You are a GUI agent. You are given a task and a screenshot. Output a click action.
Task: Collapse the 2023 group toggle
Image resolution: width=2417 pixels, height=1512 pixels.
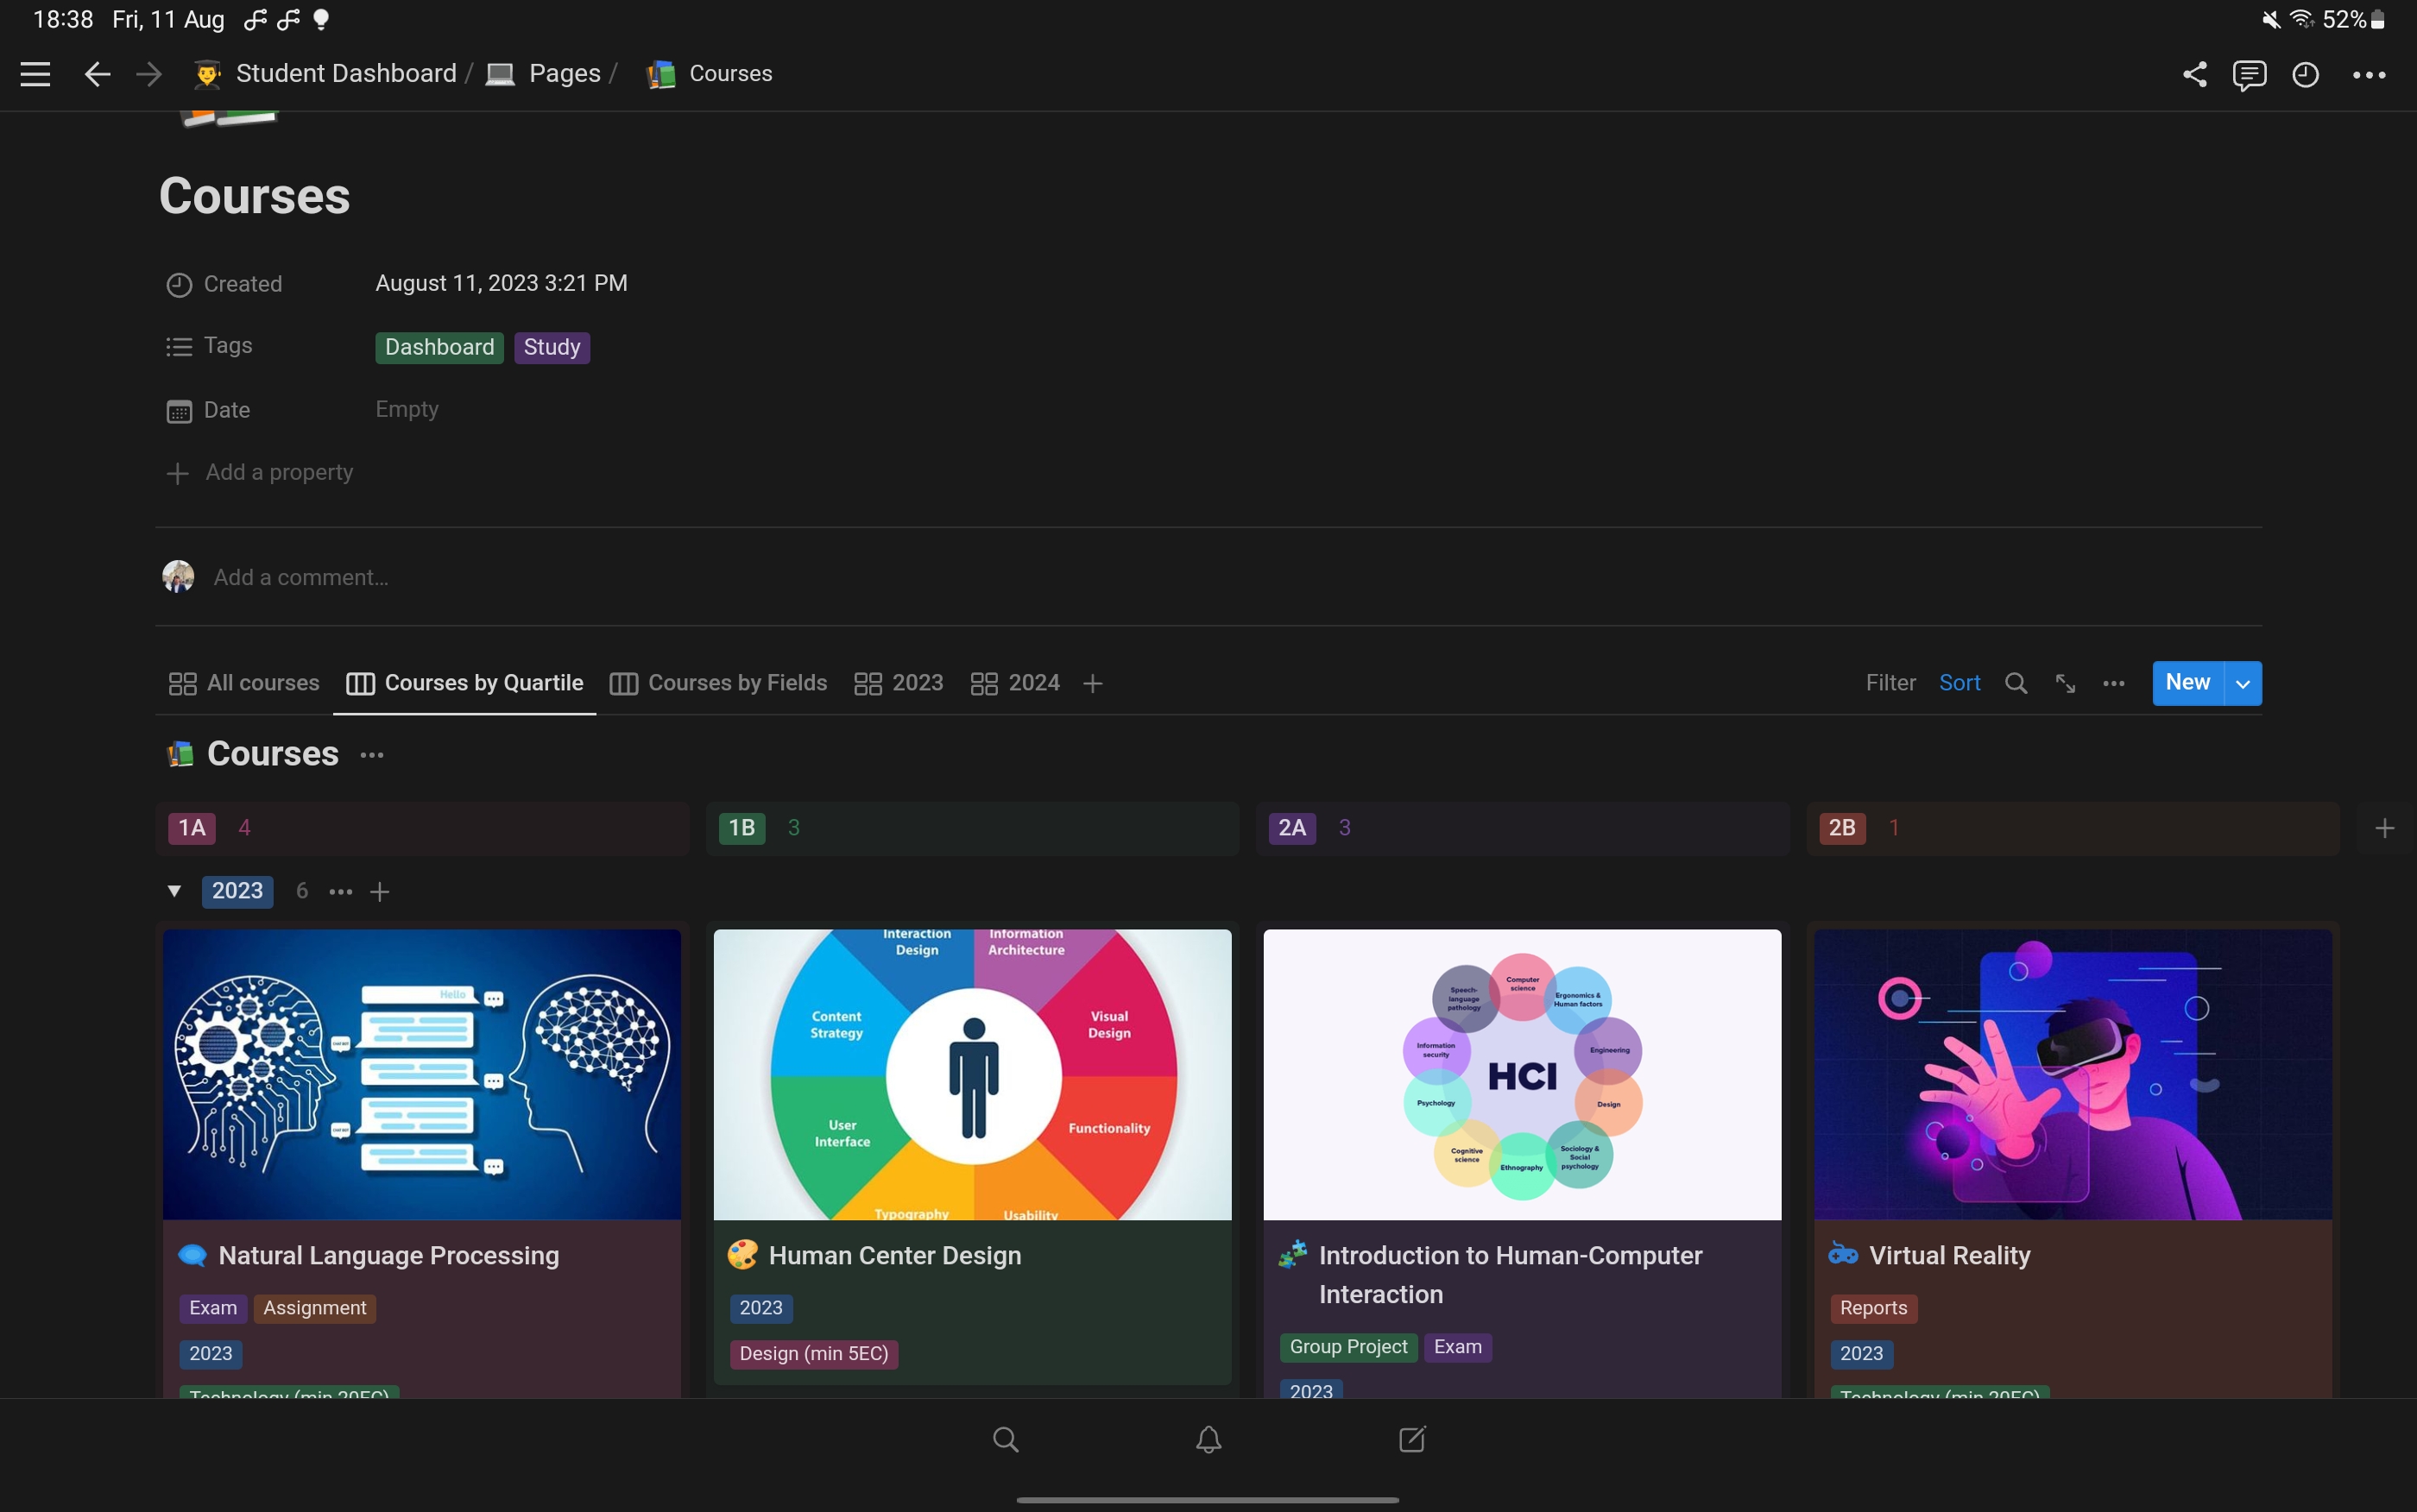click(174, 890)
